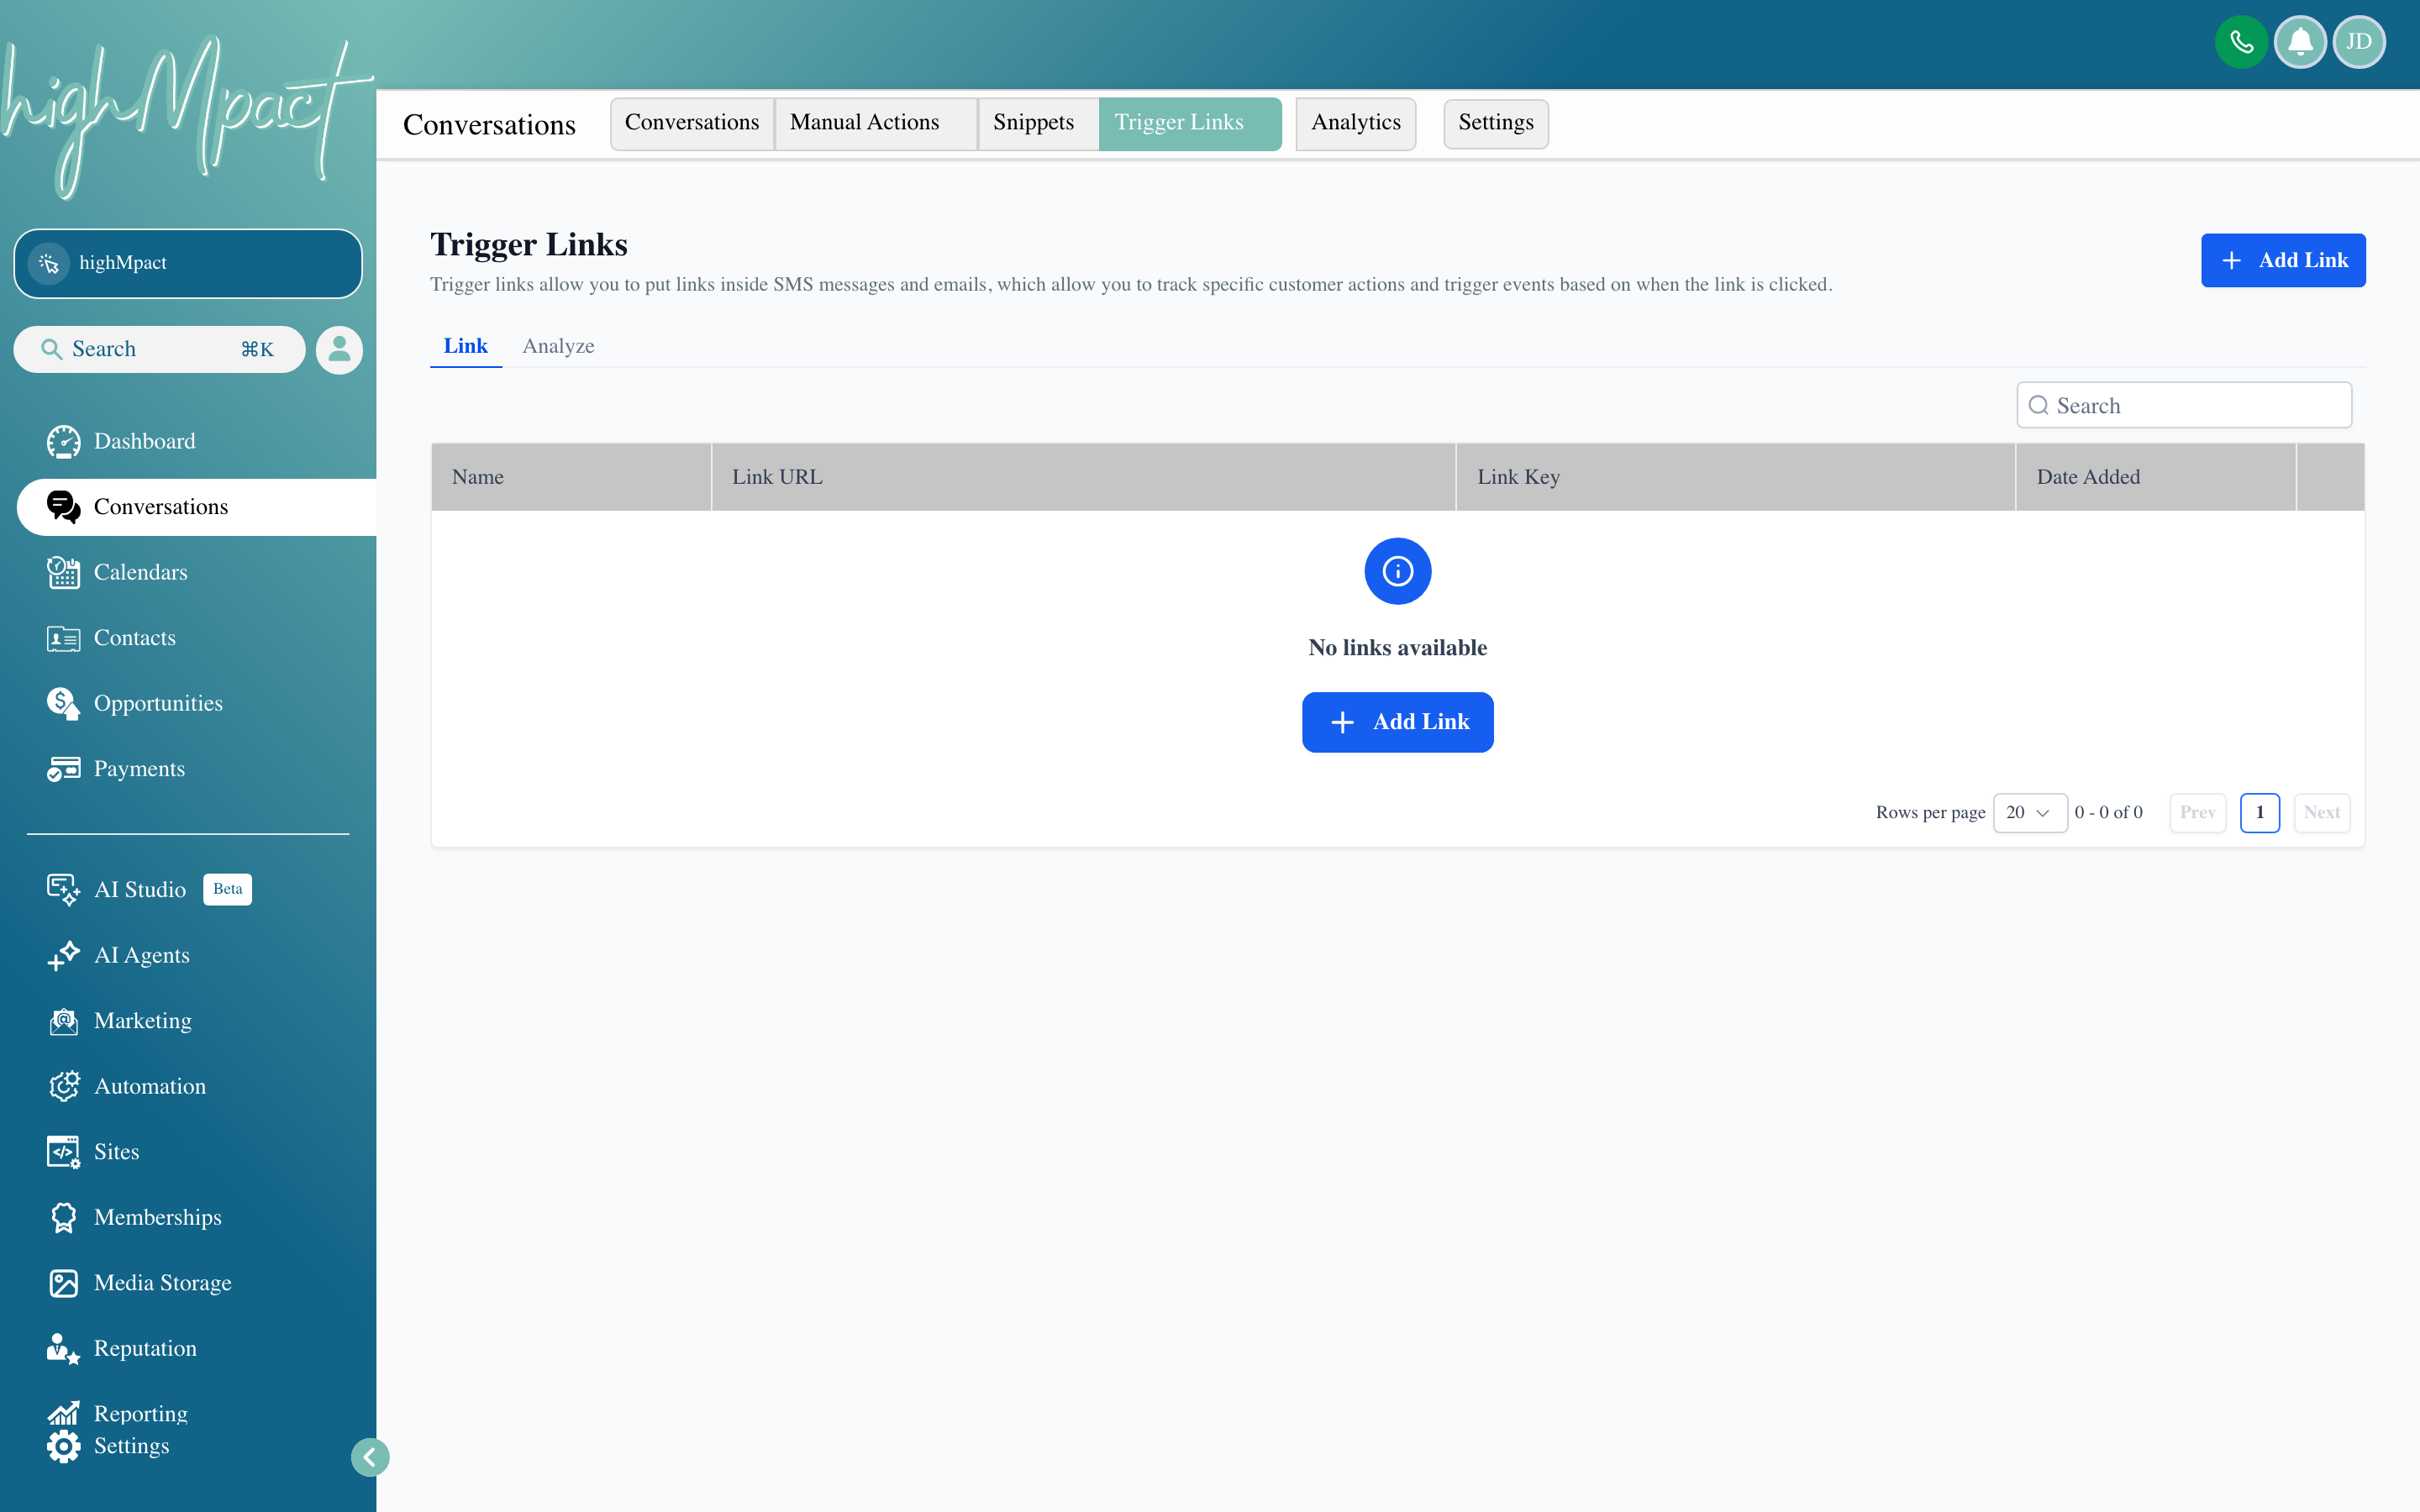
Task: Click the Add Link button under No links available
Action: click(x=1397, y=722)
